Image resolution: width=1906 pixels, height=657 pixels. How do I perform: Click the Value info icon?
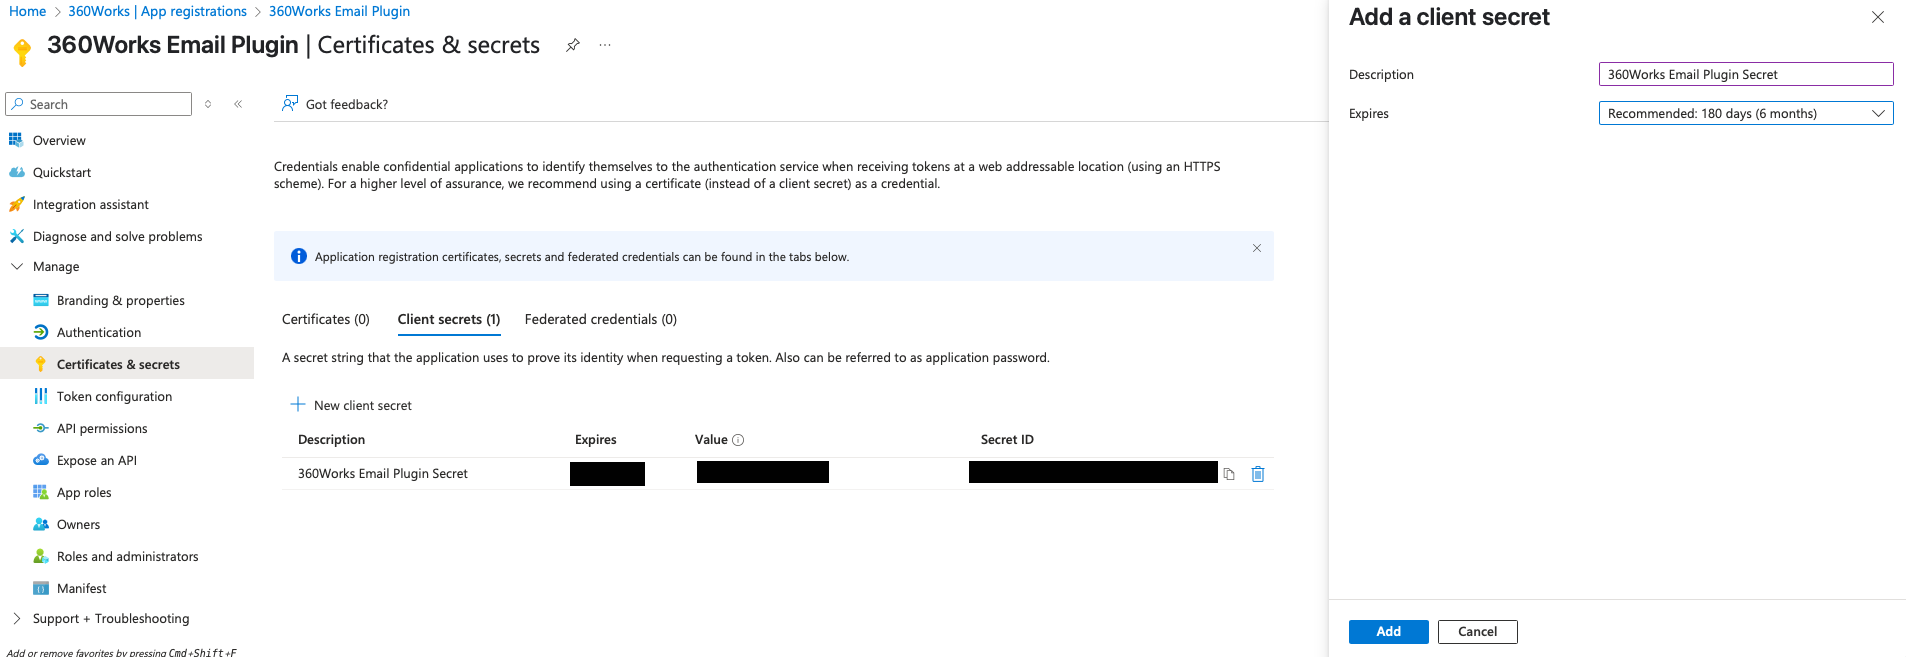738,440
